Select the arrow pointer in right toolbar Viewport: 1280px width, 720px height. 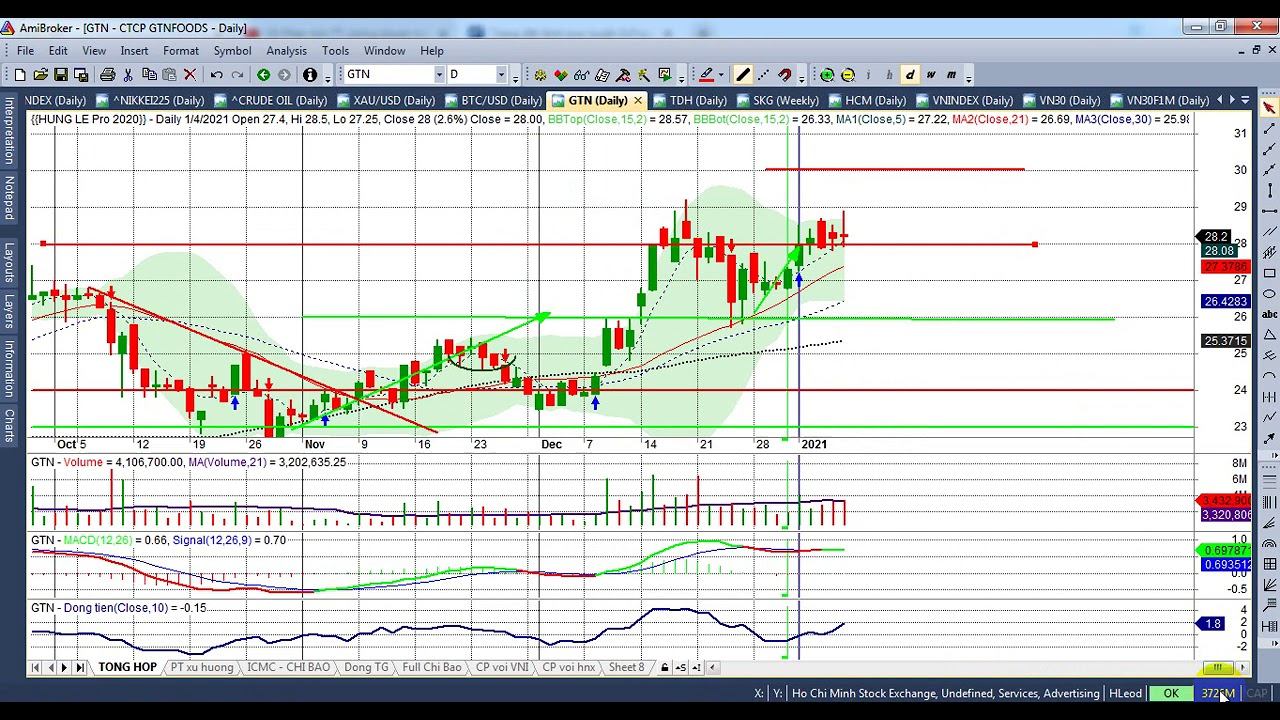tap(1269, 108)
